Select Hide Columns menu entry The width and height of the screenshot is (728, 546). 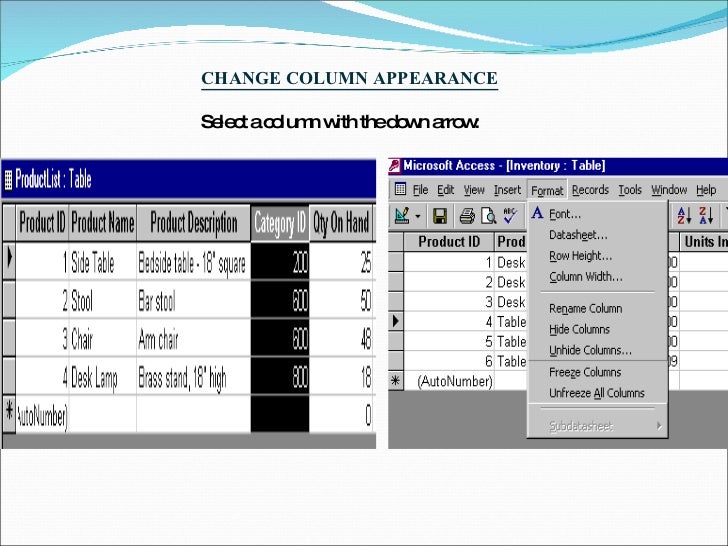(x=597, y=329)
